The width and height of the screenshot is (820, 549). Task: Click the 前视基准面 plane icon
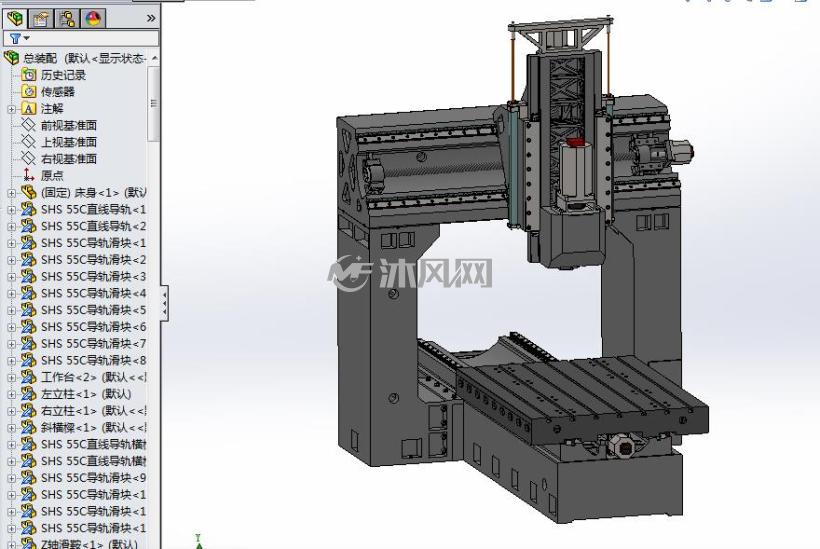pyautogui.click(x=28, y=125)
